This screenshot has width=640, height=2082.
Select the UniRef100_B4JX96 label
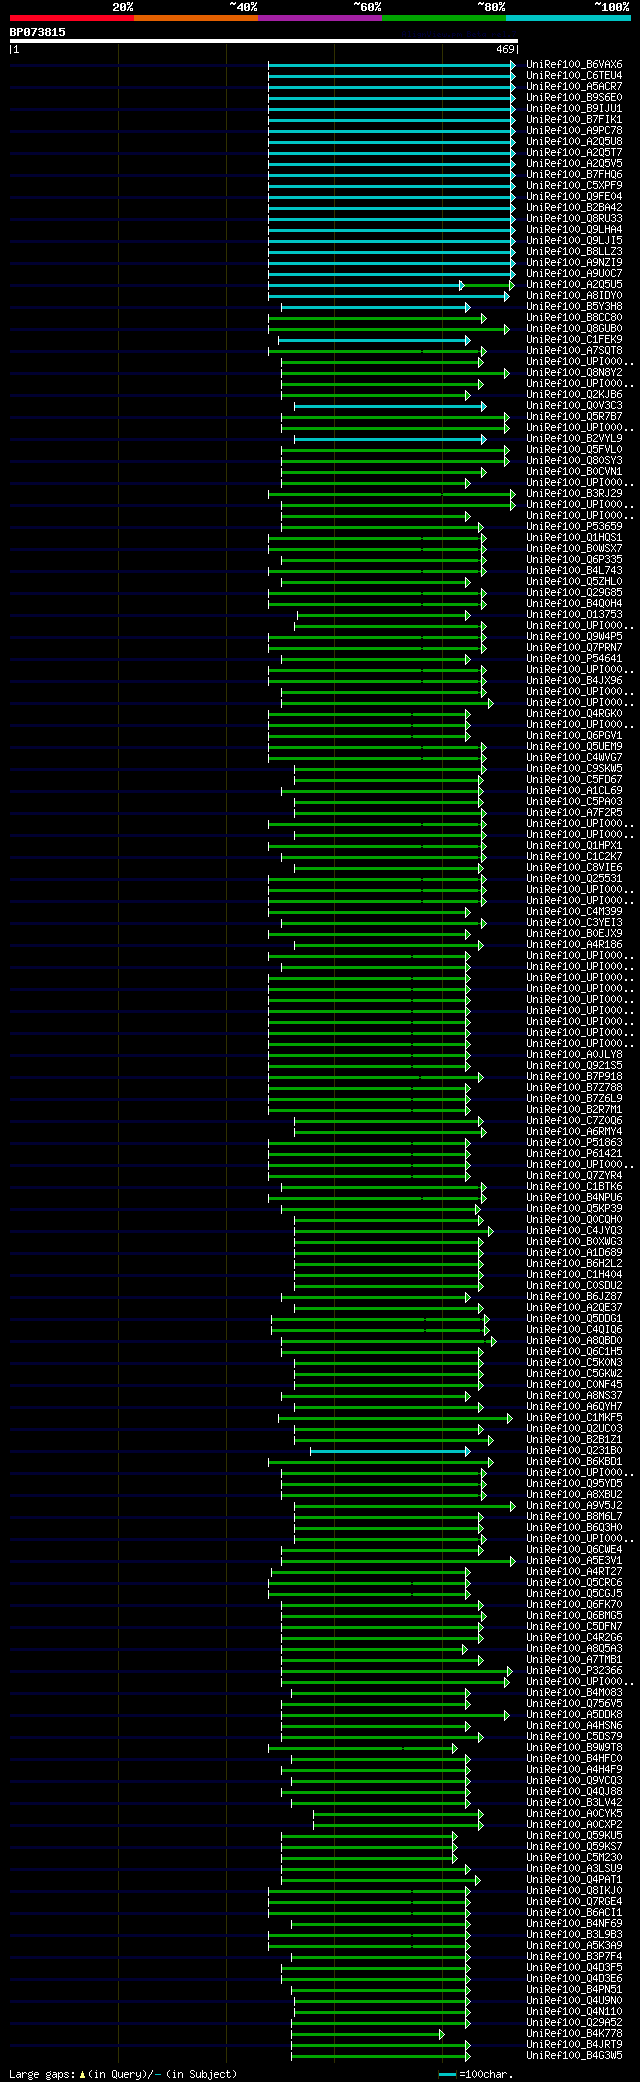pyautogui.click(x=574, y=681)
